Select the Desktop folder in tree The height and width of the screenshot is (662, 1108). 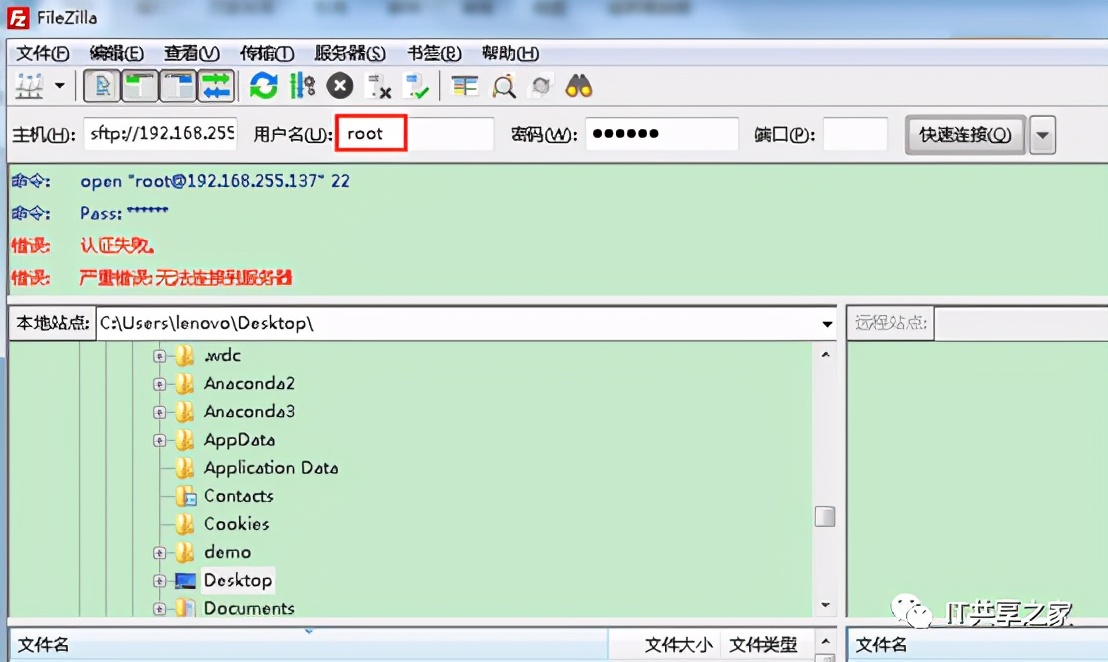[x=237, y=580]
